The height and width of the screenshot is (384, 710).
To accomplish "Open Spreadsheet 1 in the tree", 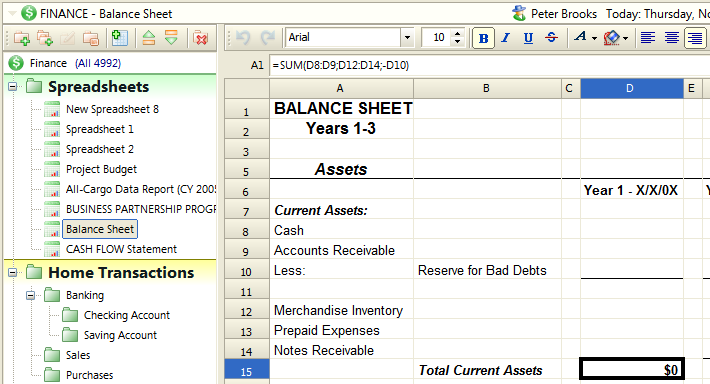I will [x=100, y=129].
